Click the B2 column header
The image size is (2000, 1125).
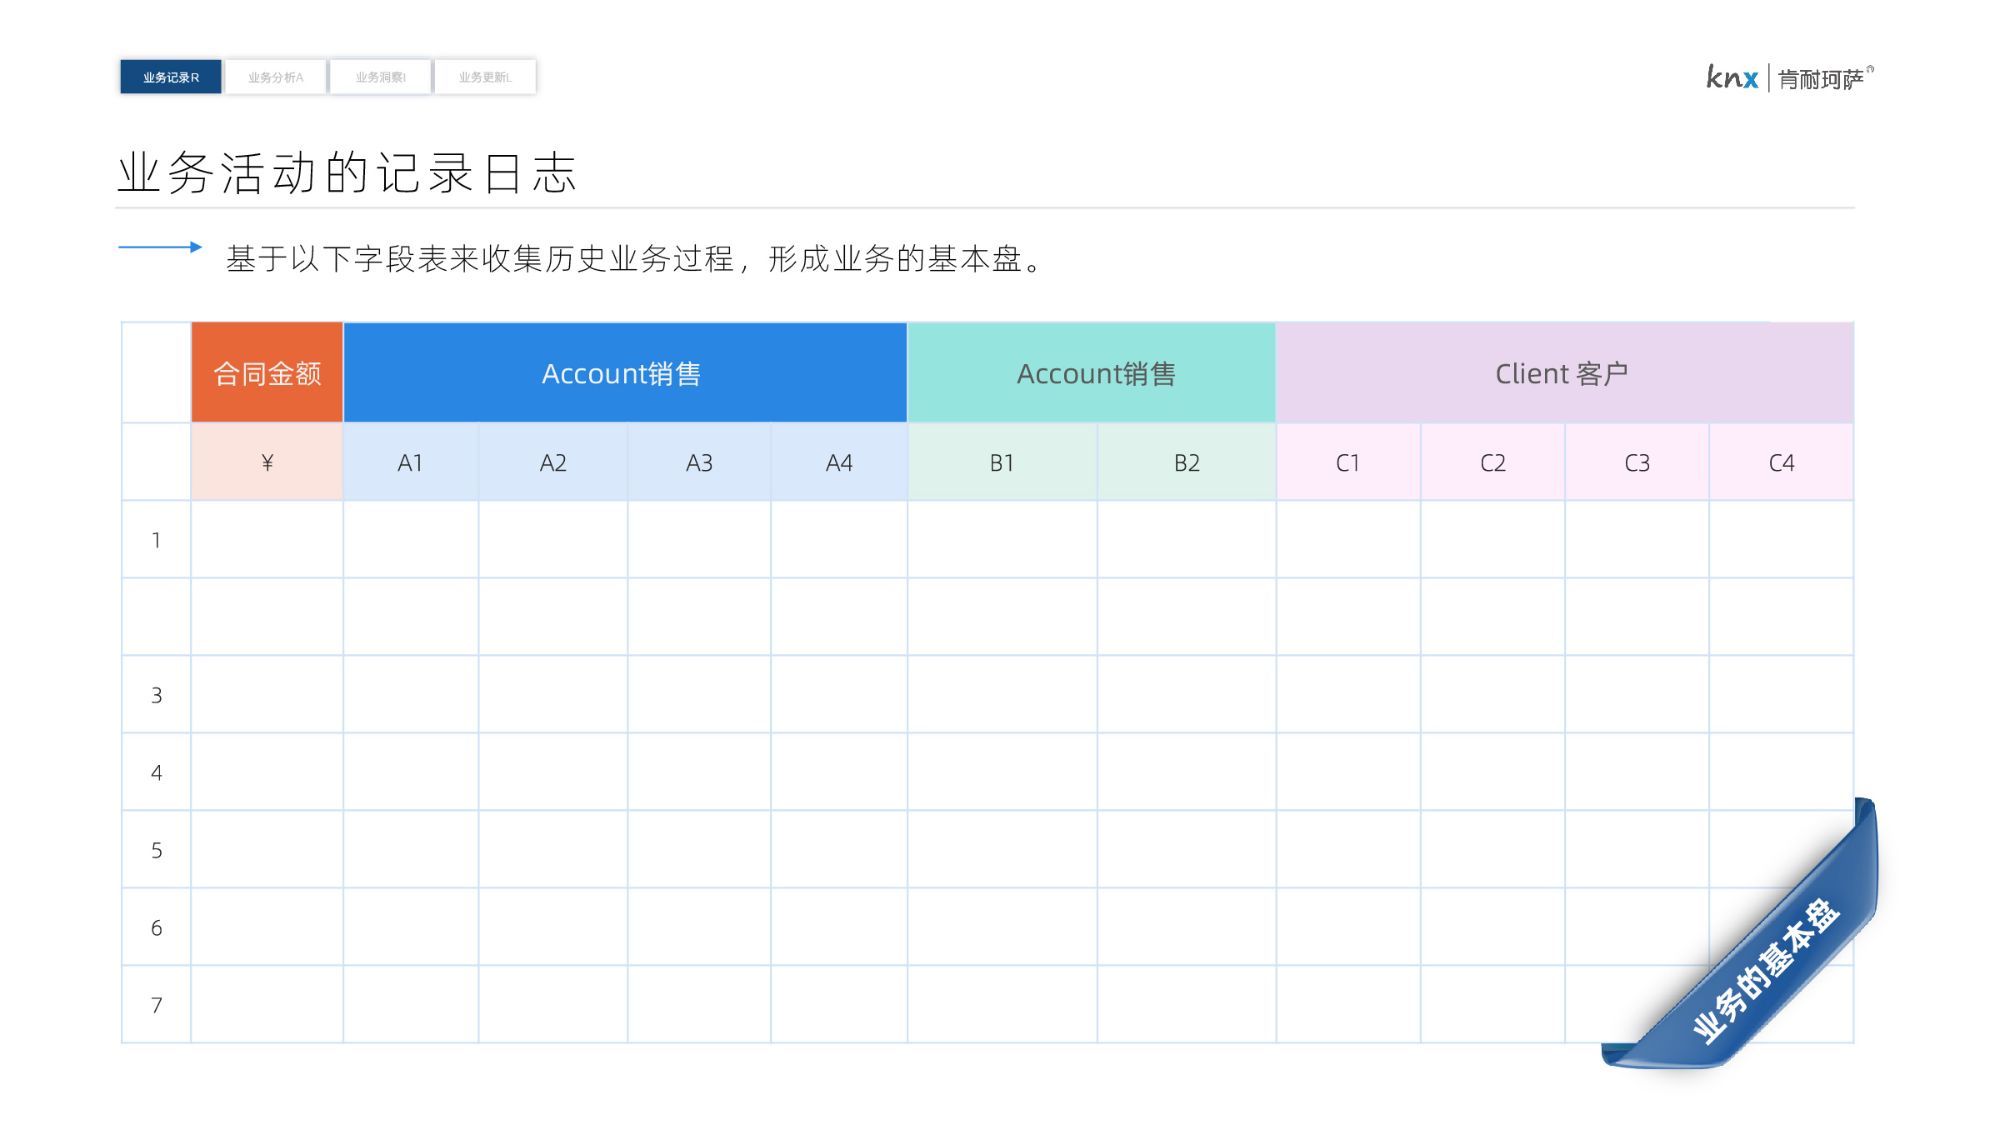click(x=1186, y=462)
